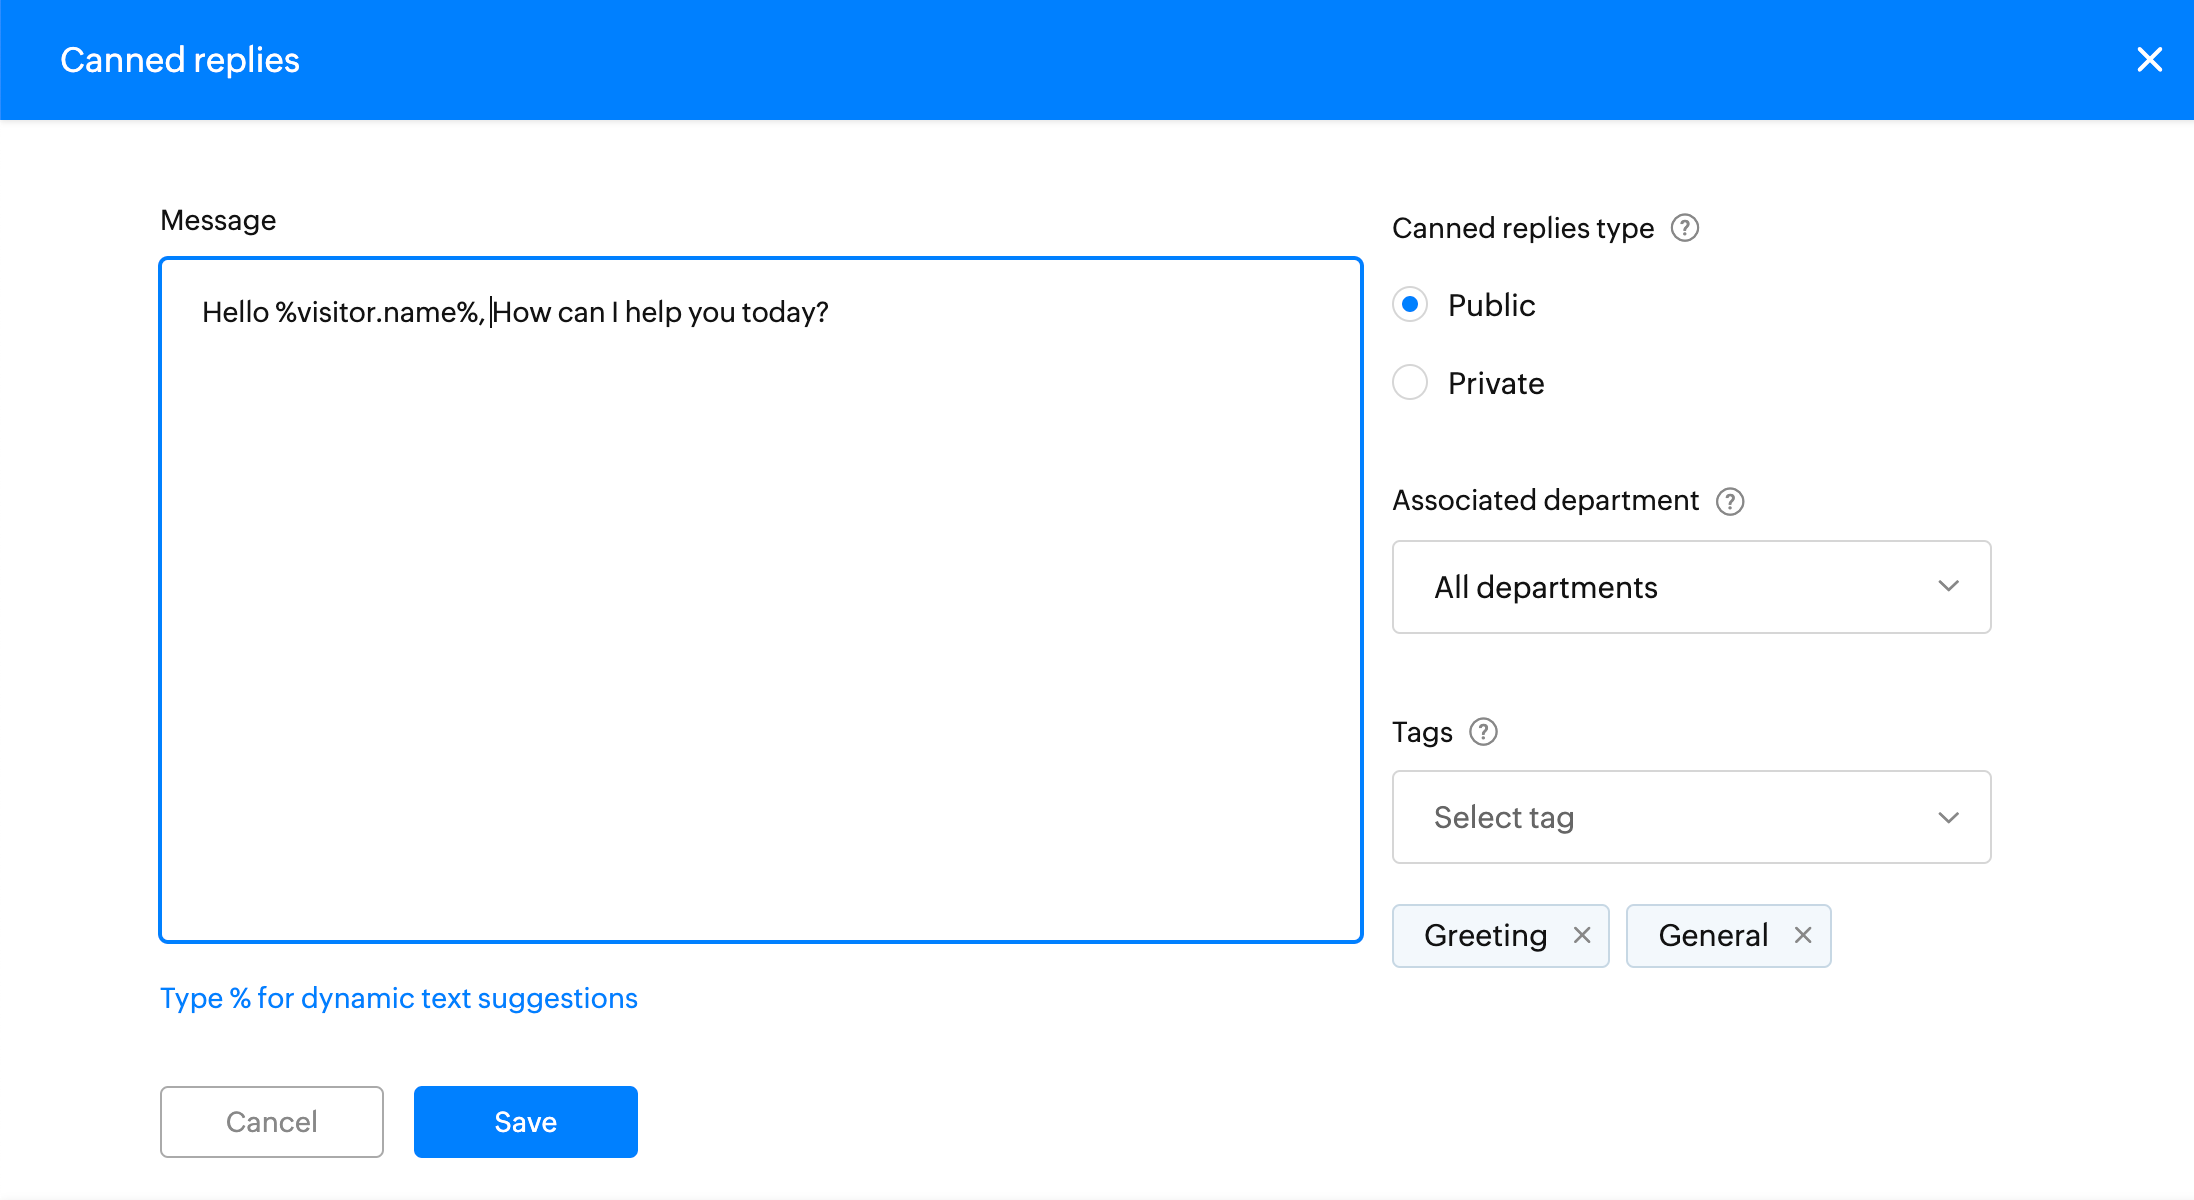Image resolution: width=2194 pixels, height=1200 pixels.
Task: Click the All departments chevron arrow
Action: pos(1948,586)
